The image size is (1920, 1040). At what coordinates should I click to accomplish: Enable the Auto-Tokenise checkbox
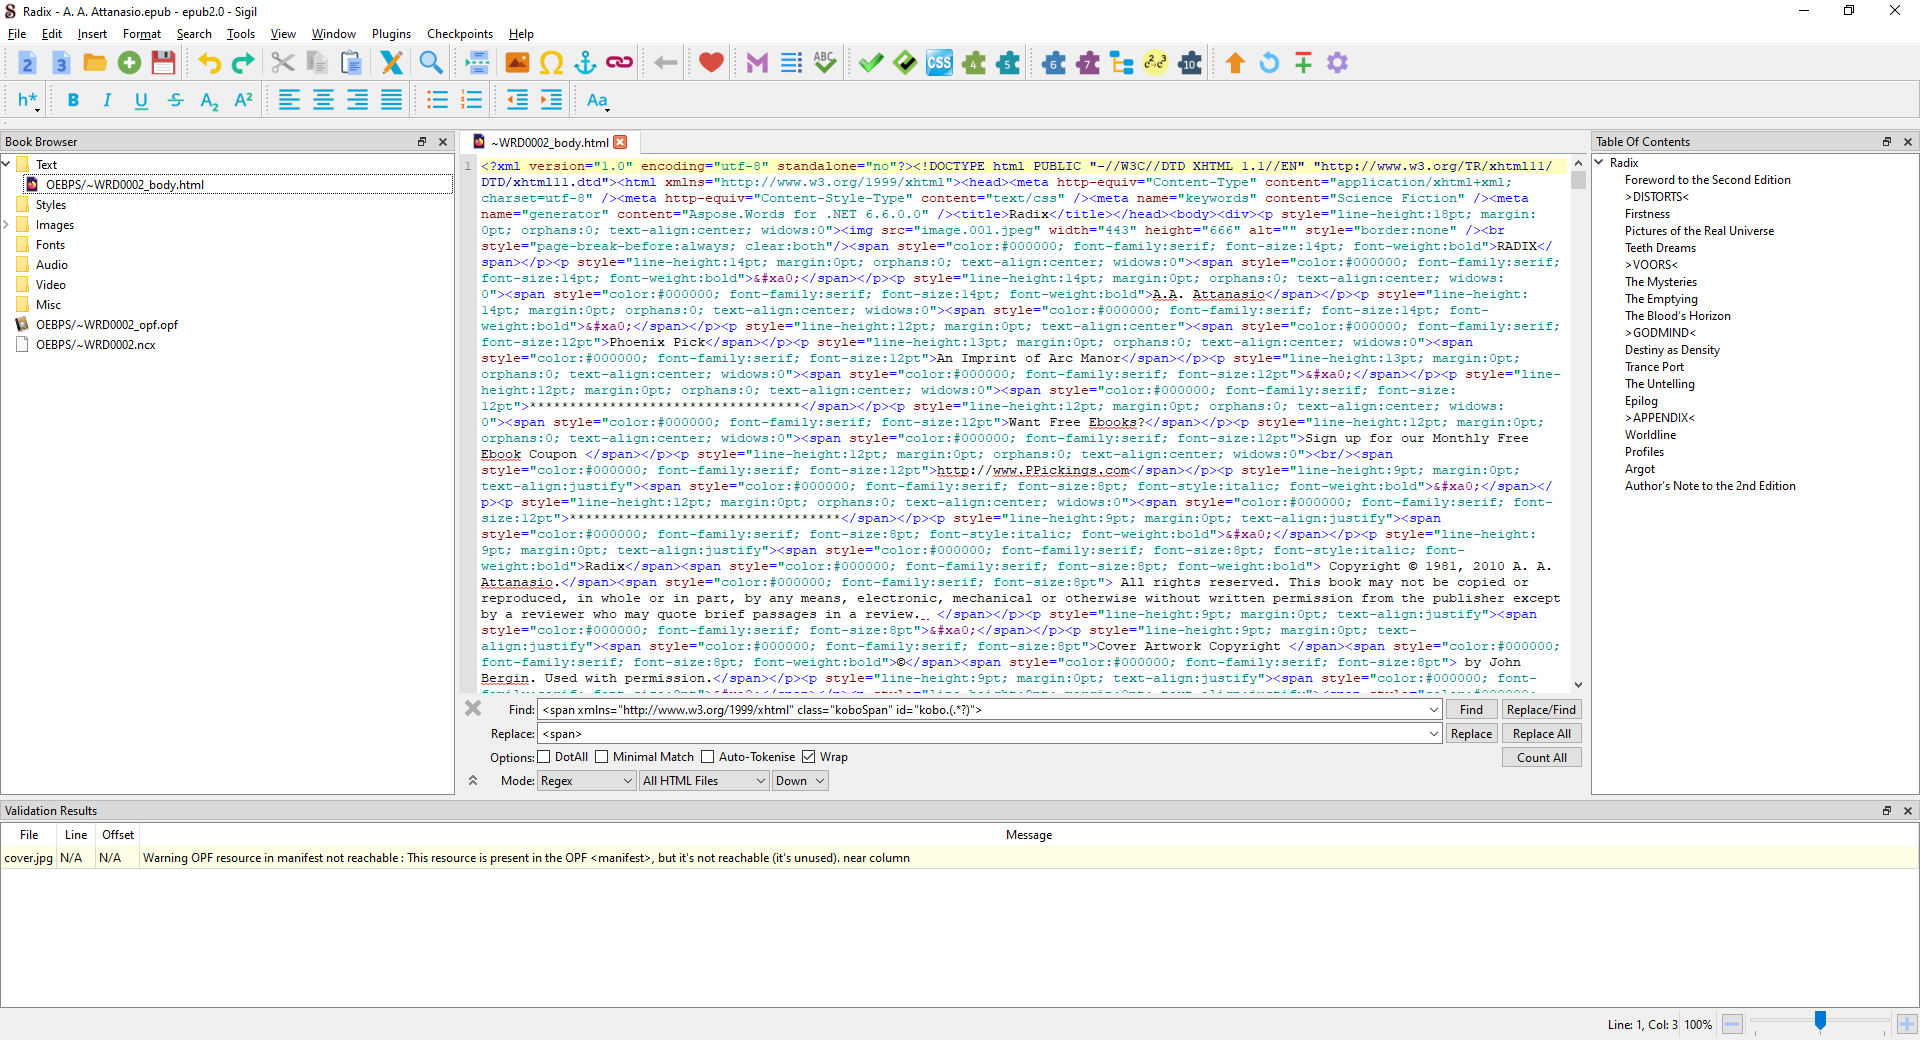click(708, 757)
